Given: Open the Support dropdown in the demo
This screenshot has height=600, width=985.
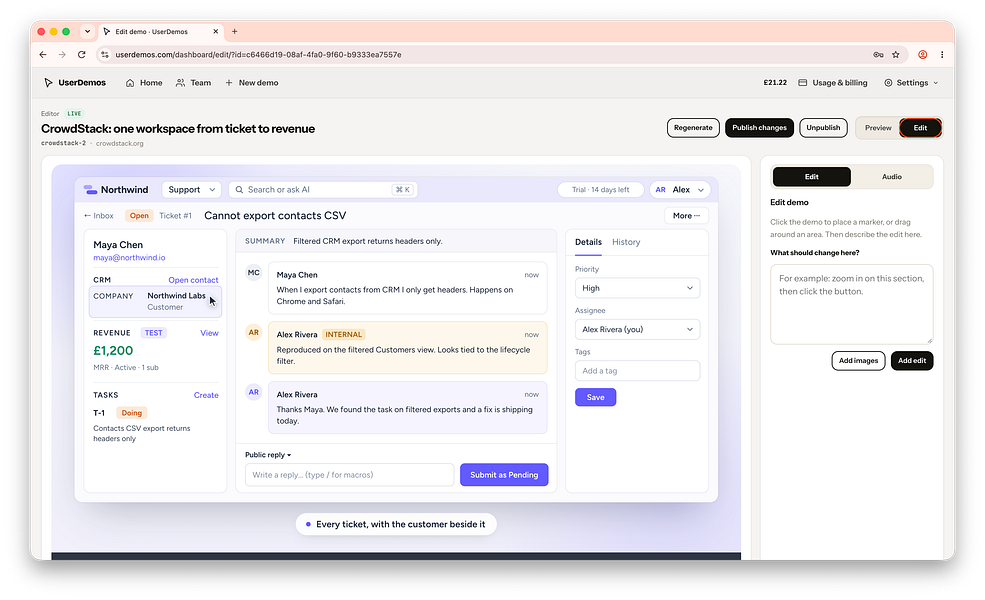Looking at the screenshot, I should (192, 190).
